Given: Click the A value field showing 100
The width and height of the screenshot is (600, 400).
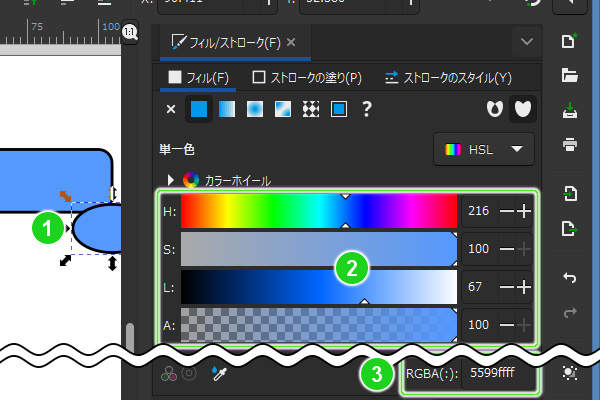Looking at the screenshot, I should point(478,325).
